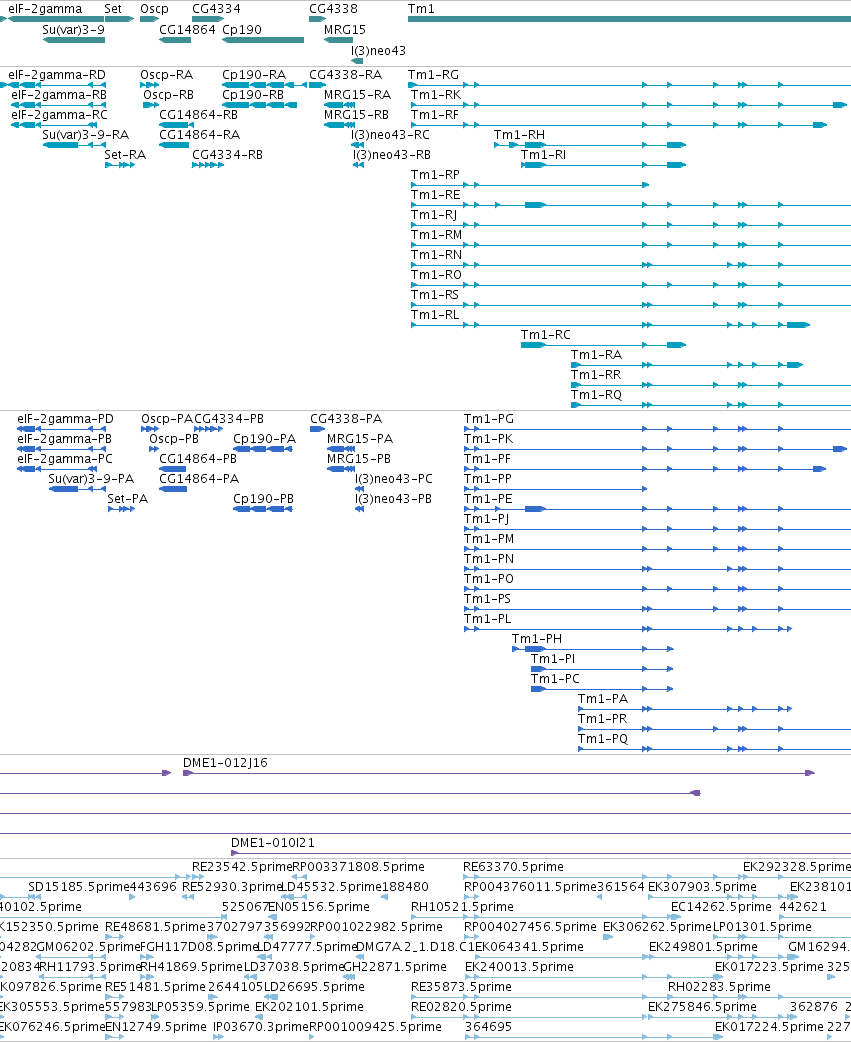Select the Su(var)3-9 gene label

click(73, 30)
